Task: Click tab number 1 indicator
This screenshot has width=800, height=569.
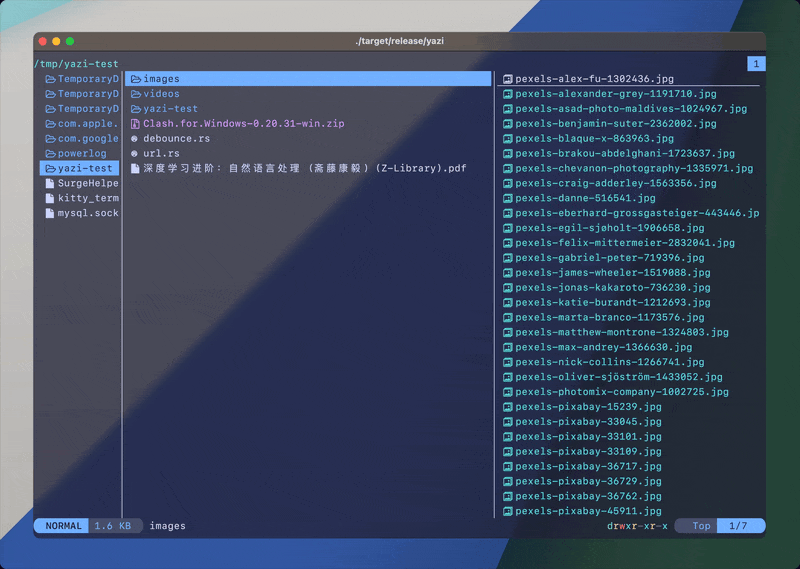Action: [756, 64]
